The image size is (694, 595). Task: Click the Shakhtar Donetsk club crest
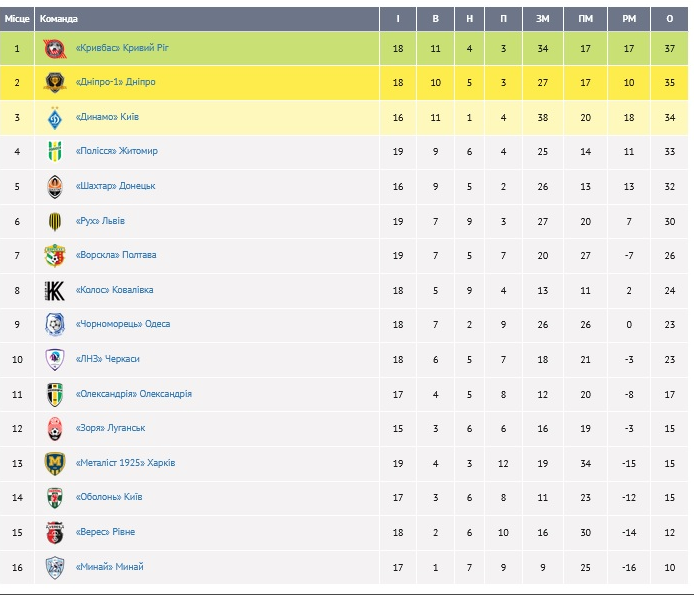click(x=54, y=186)
